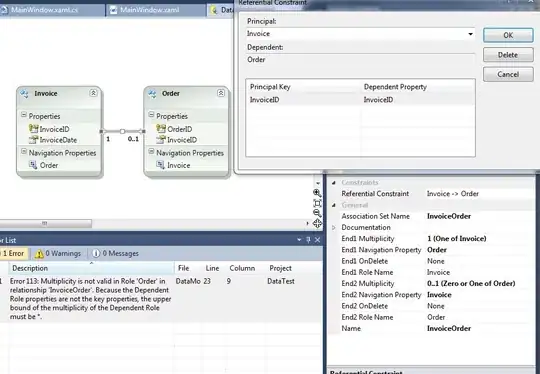540x374 pixels.
Task: Collapse the Invoice entity shape with chevron
Action: click(93, 93)
